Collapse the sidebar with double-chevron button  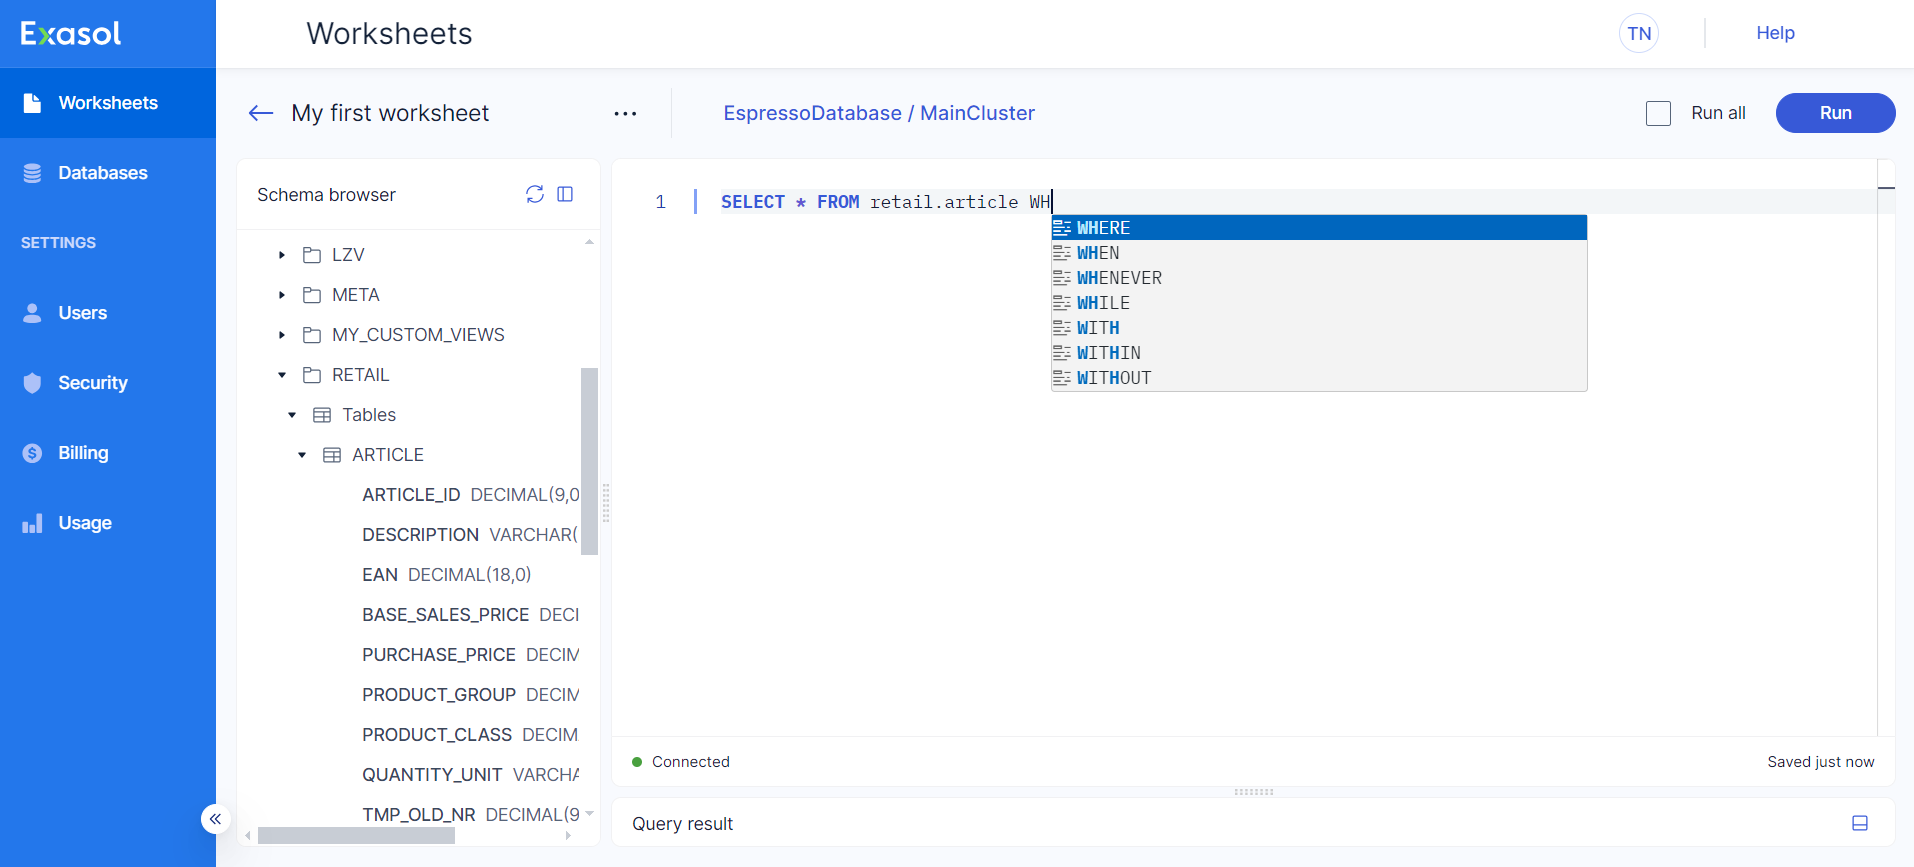click(x=215, y=819)
